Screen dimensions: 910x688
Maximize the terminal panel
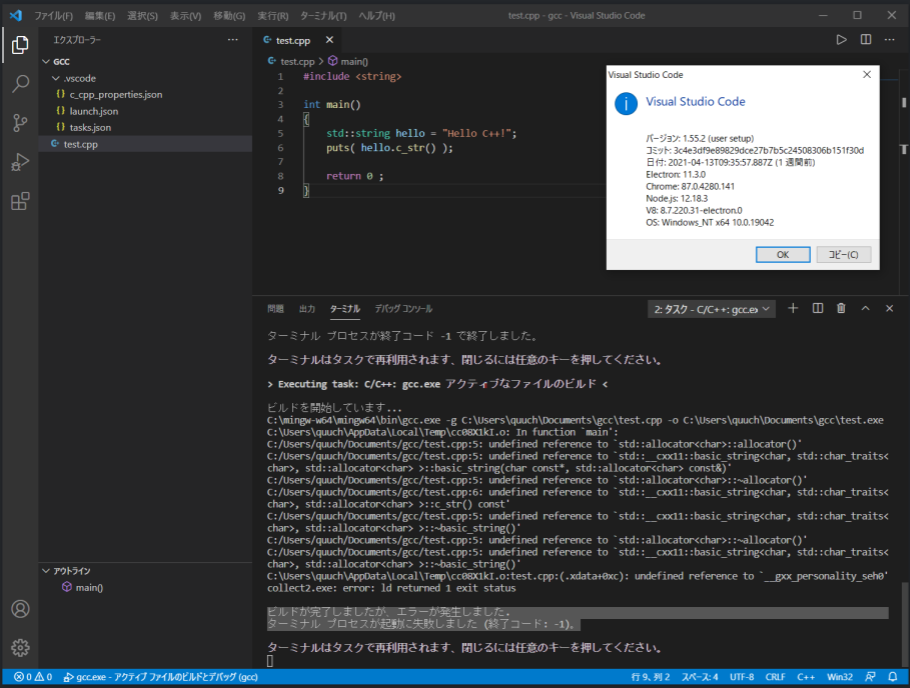[864, 309]
